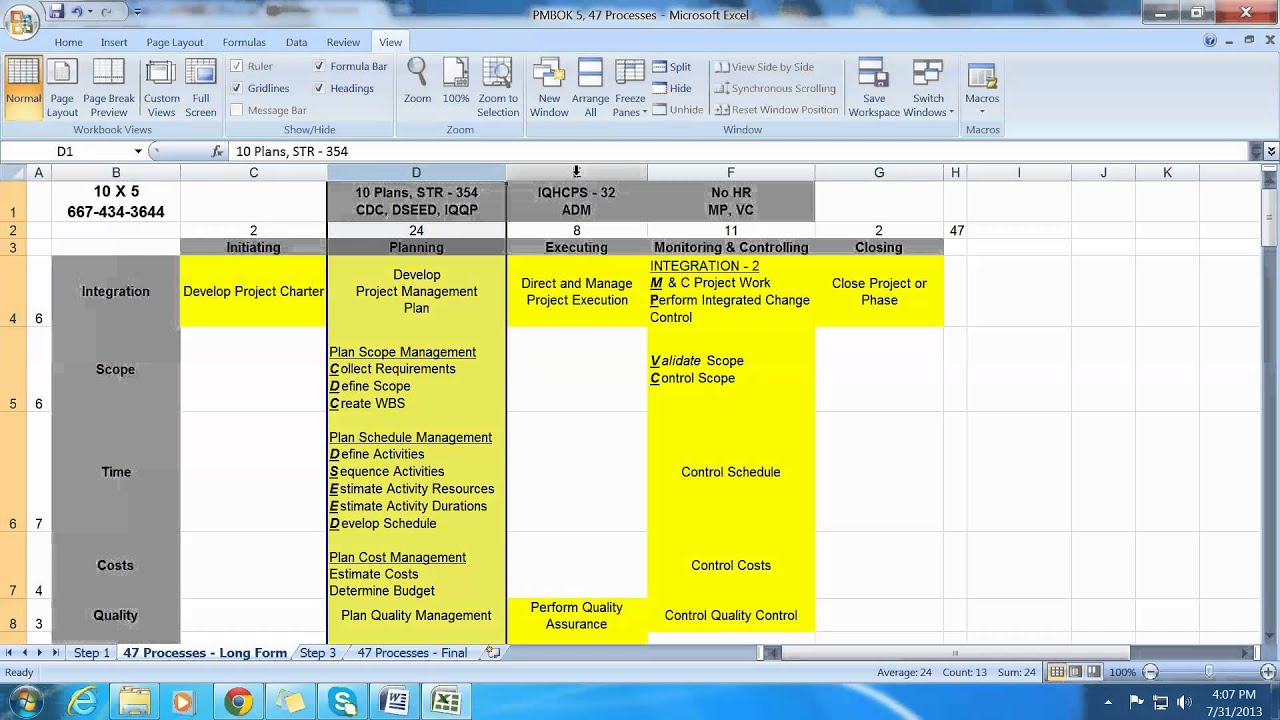Viewport: 1280px width, 720px height.
Task: Open Custom Views dialog
Action: coord(161,87)
